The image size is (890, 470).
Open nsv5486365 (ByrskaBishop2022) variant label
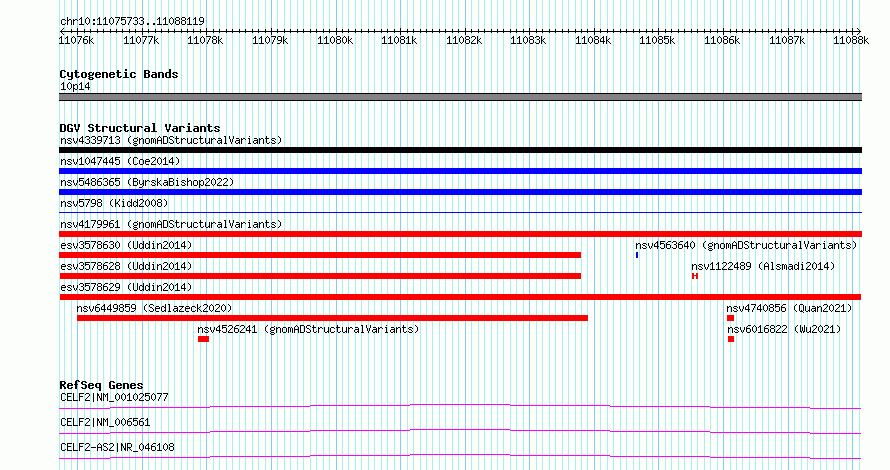tap(147, 182)
